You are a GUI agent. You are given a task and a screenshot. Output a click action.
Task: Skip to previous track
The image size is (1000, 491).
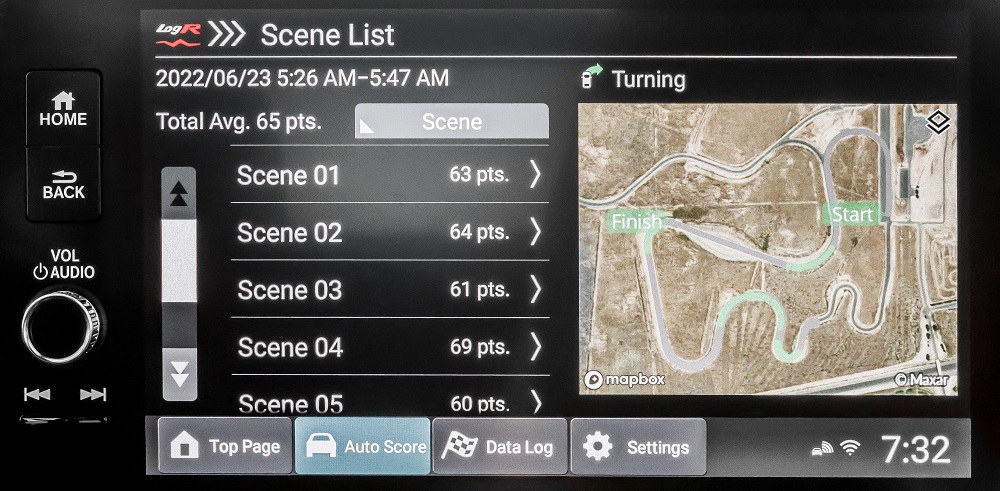pos(37,395)
